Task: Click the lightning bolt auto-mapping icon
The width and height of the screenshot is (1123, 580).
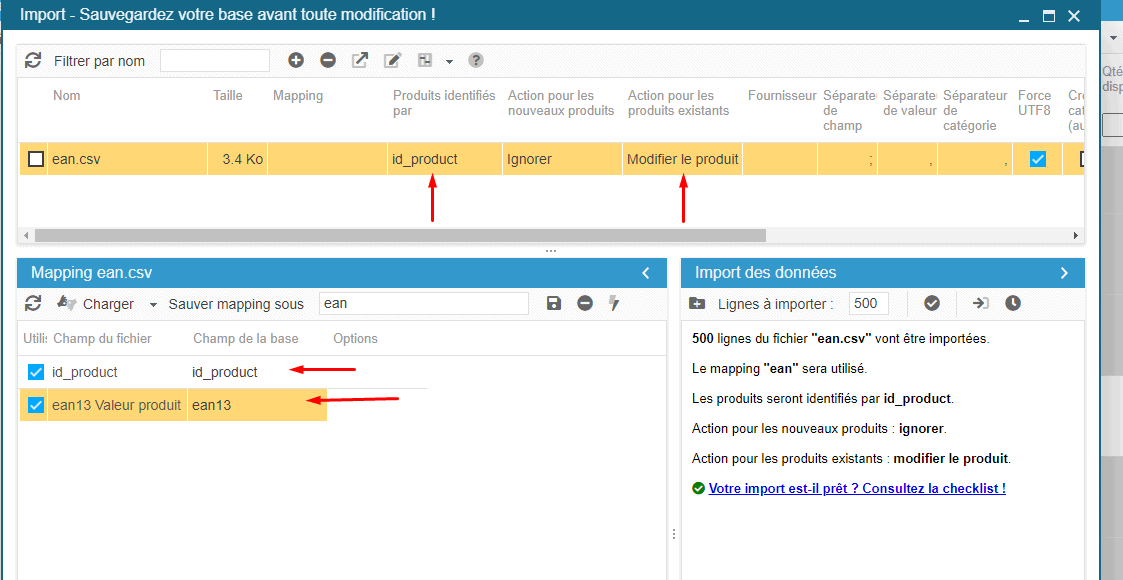Action: pos(614,303)
